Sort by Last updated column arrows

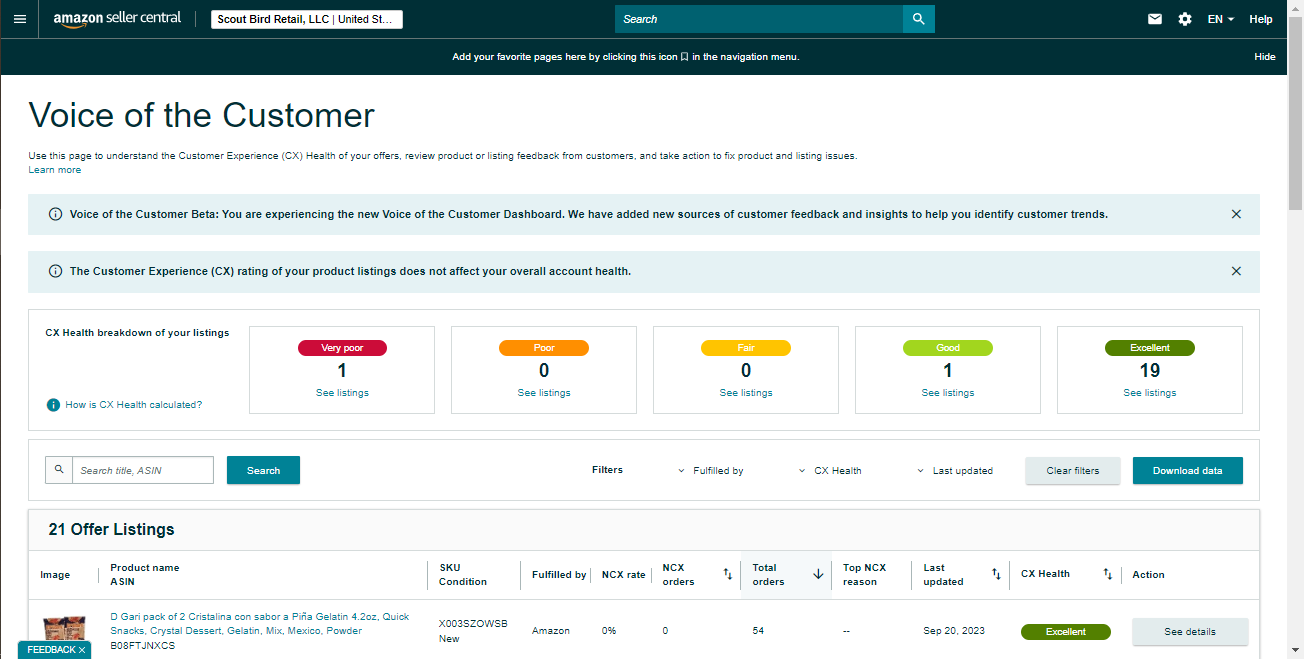tap(996, 574)
